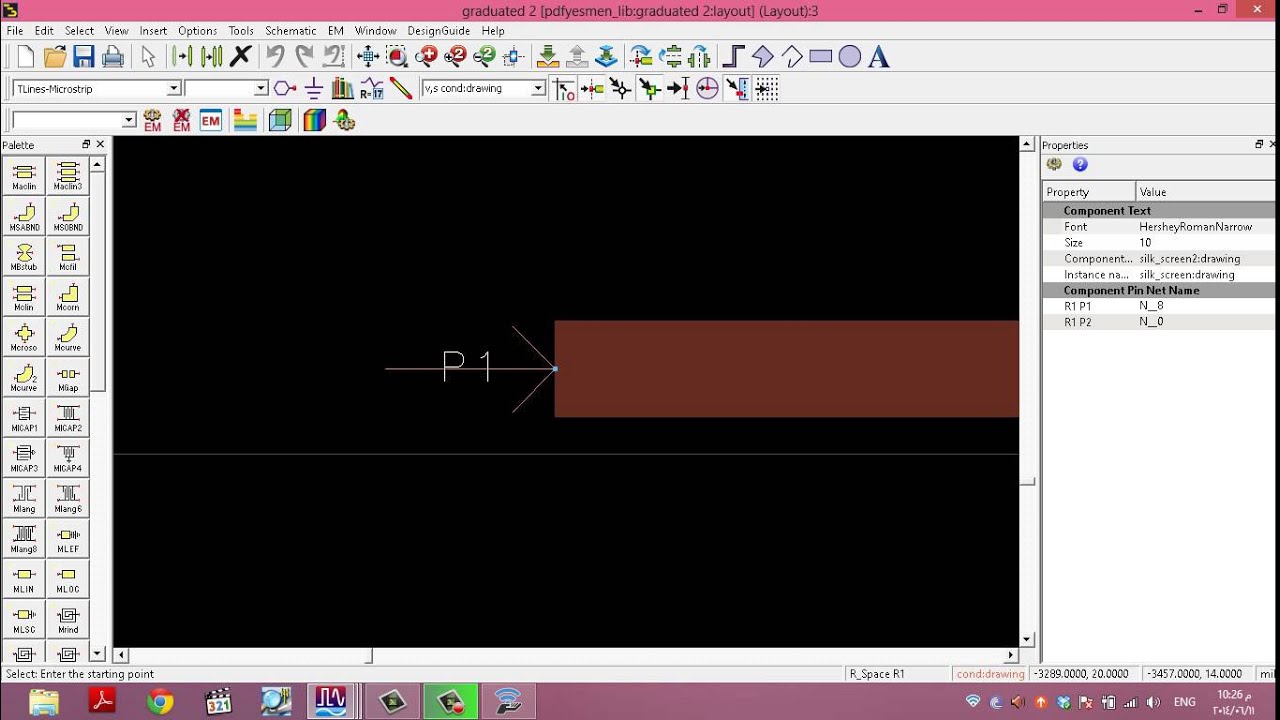Select the Maclin3 palette component
Viewport: 1280px width, 720px height.
pyautogui.click(x=68, y=176)
